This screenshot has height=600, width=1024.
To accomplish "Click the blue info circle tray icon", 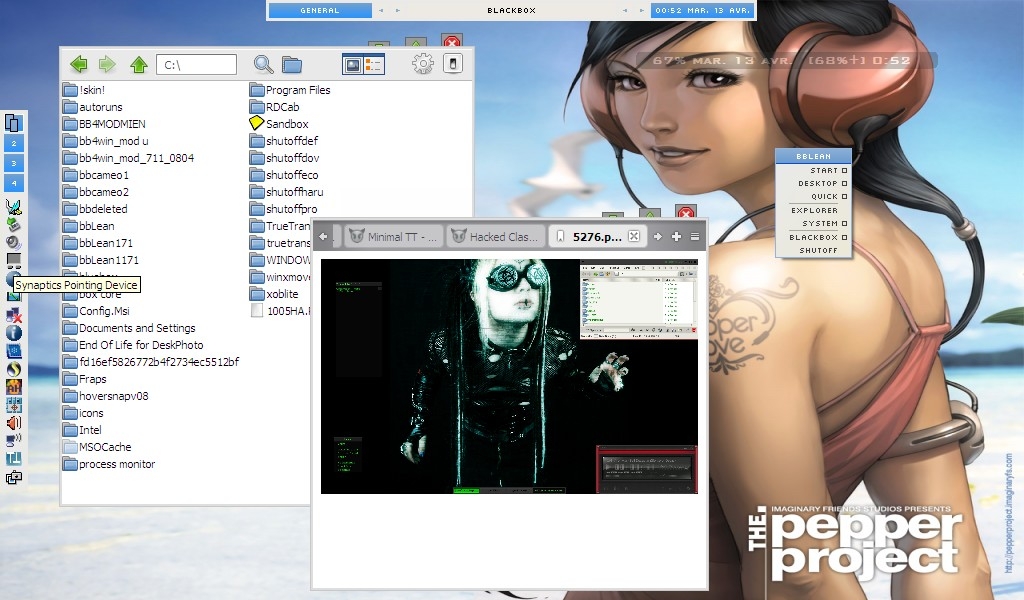I will [14, 333].
